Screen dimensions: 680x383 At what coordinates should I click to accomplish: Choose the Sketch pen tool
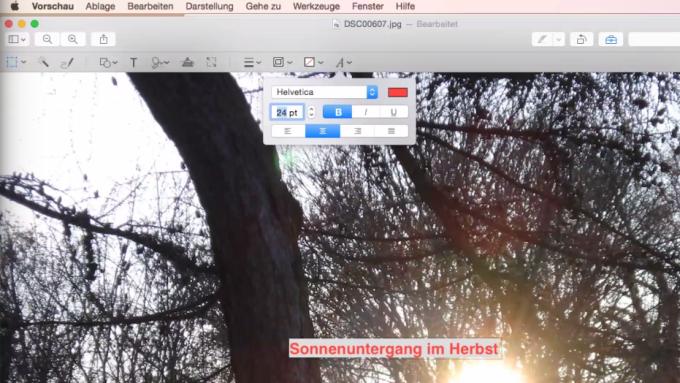click(67, 62)
